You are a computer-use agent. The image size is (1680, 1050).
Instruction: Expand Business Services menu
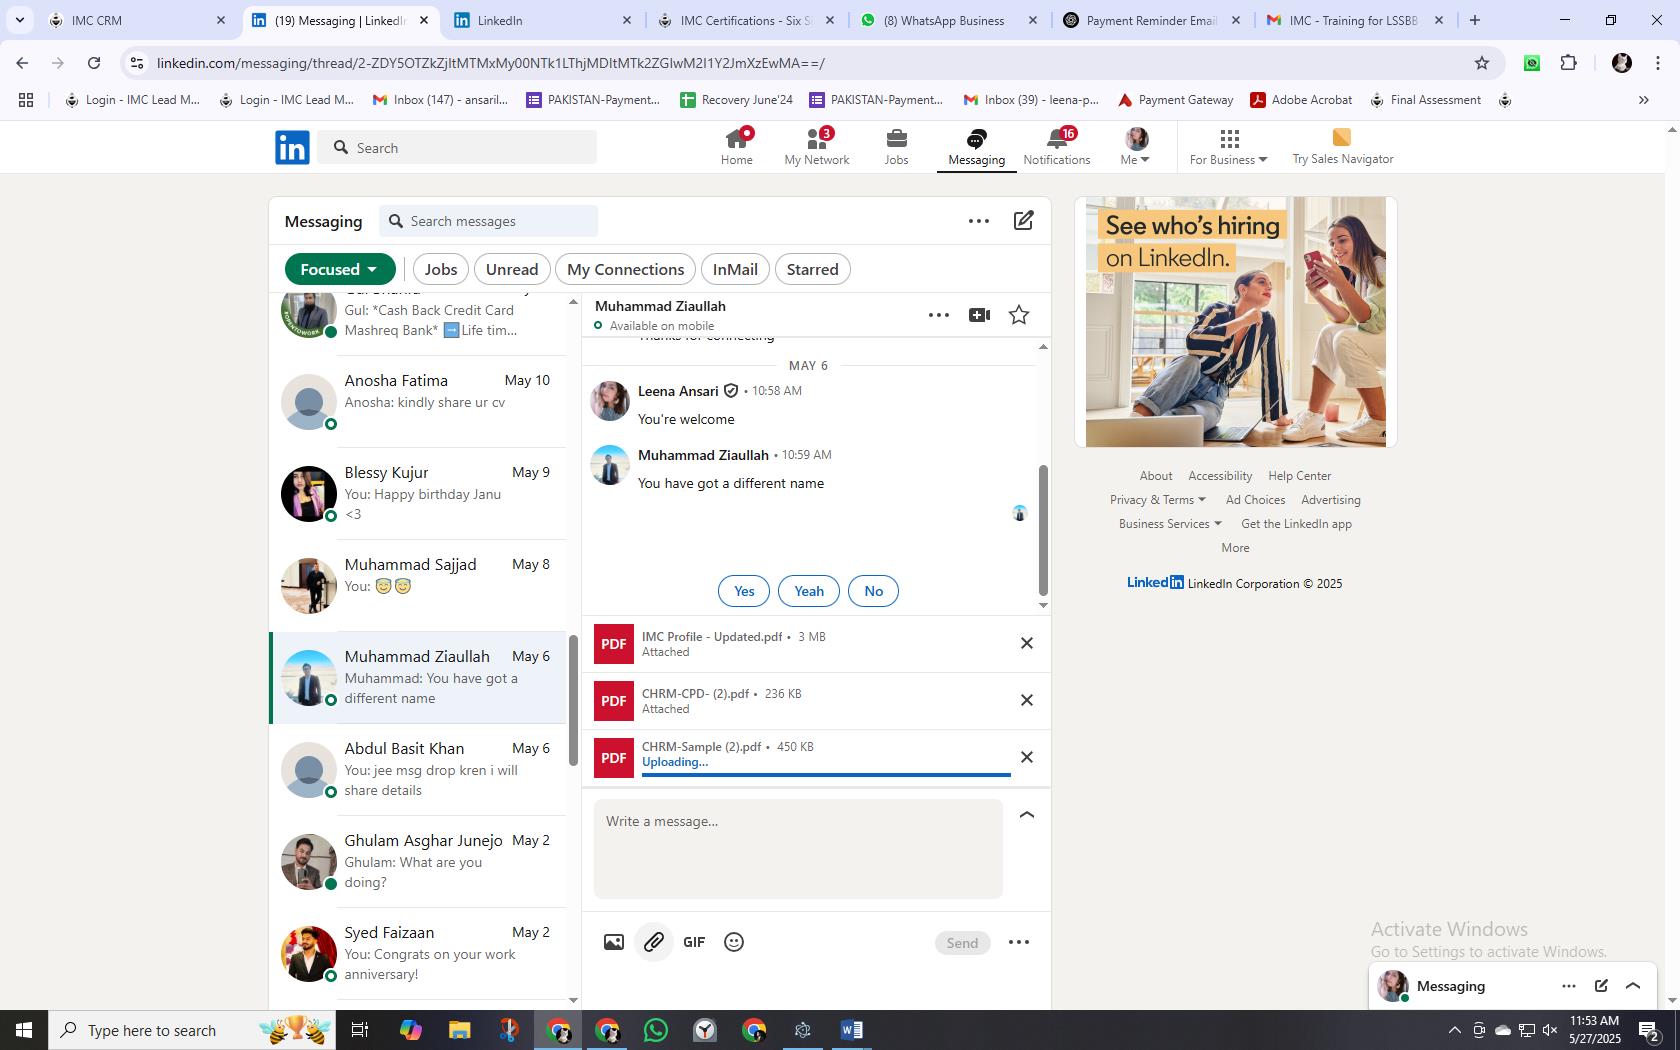click(1170, 524)
